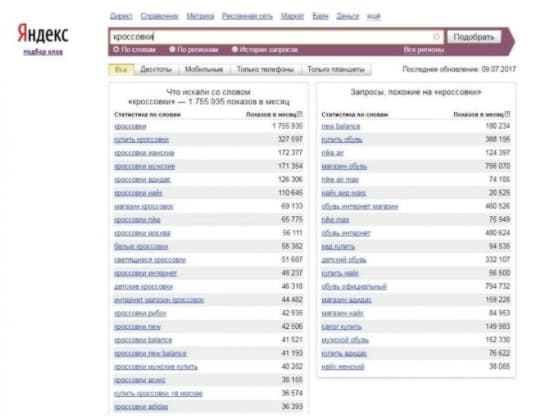Open the 'nike max' similar query link
The image size is (545, 417).
click(x=335, y=220)
